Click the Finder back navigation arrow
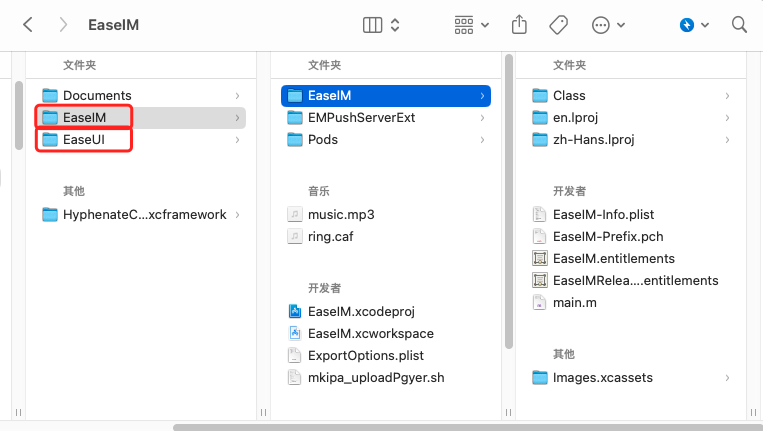The height and width of the screenshot is (431, 763). 27,24
